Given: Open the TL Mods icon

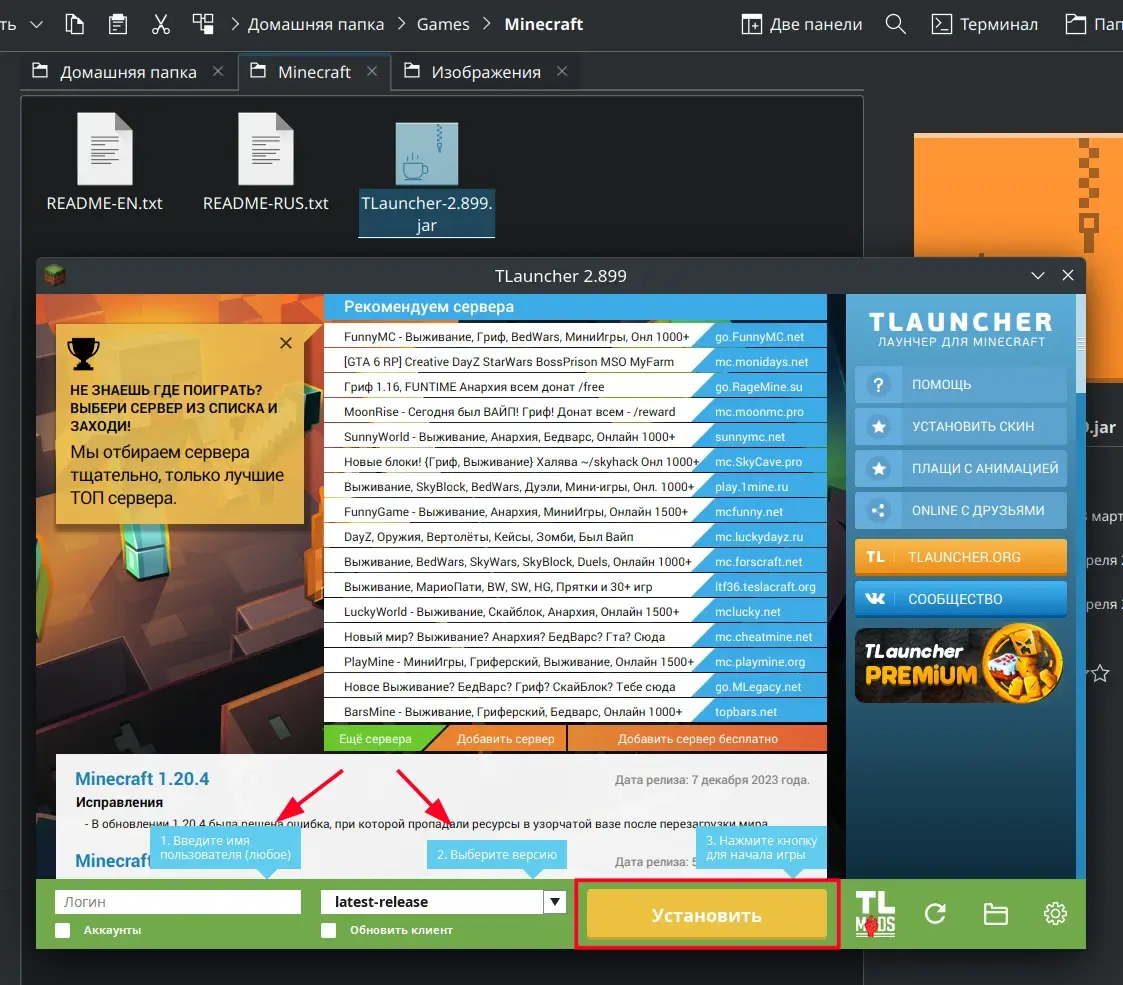Looking at the screenshot, I should (874, 914).
